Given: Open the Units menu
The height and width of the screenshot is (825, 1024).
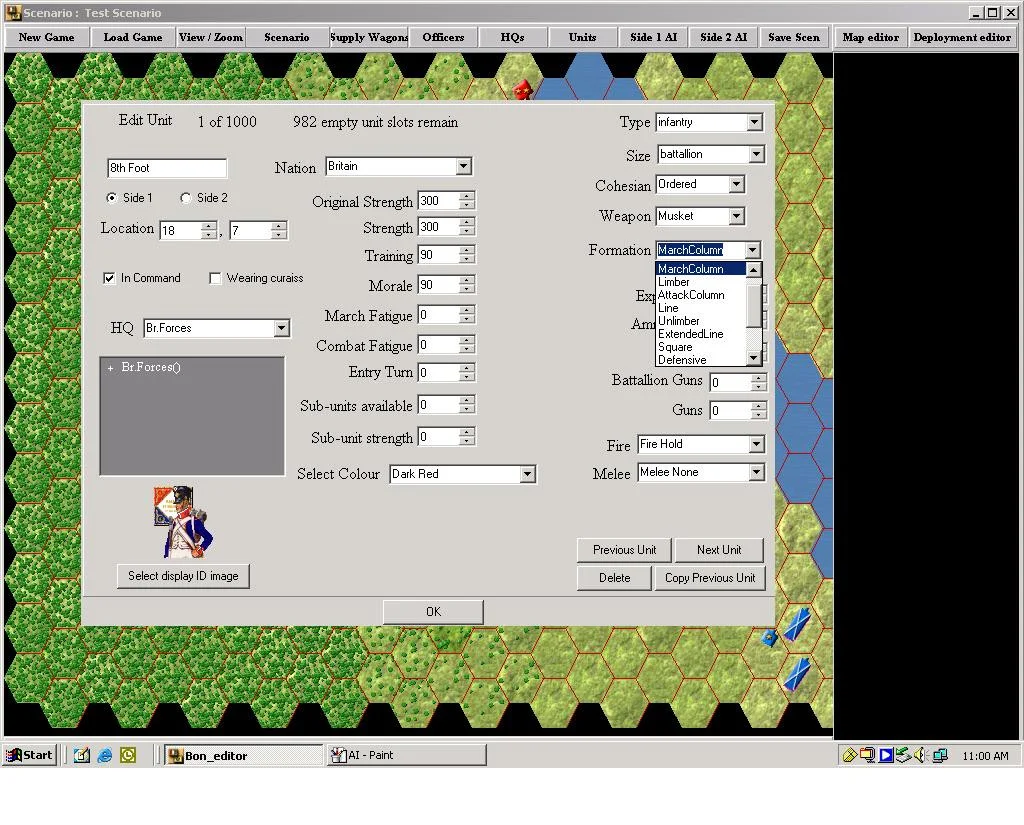Looking at the screenshot, I should [582, 37].
